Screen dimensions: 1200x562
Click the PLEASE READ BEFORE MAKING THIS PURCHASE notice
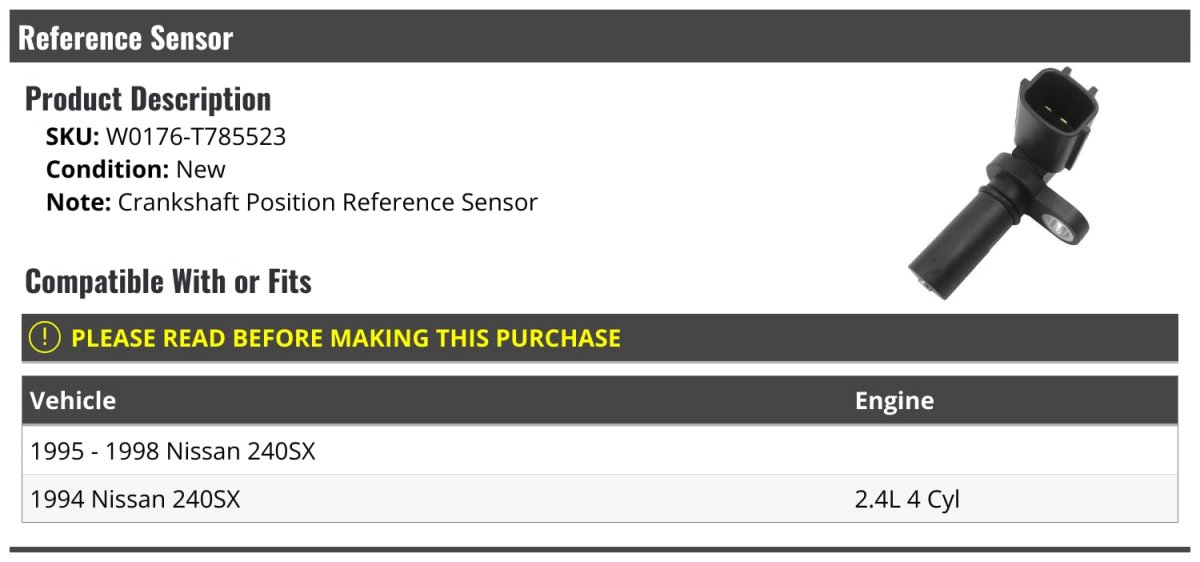tap(346, 338)
